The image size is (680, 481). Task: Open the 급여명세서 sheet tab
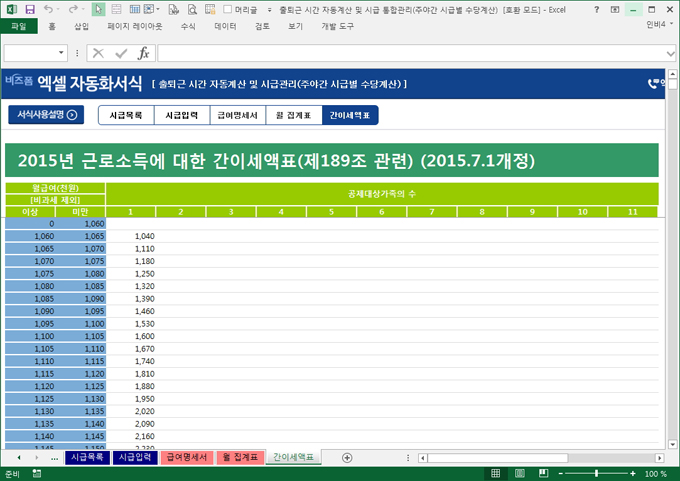186,457
